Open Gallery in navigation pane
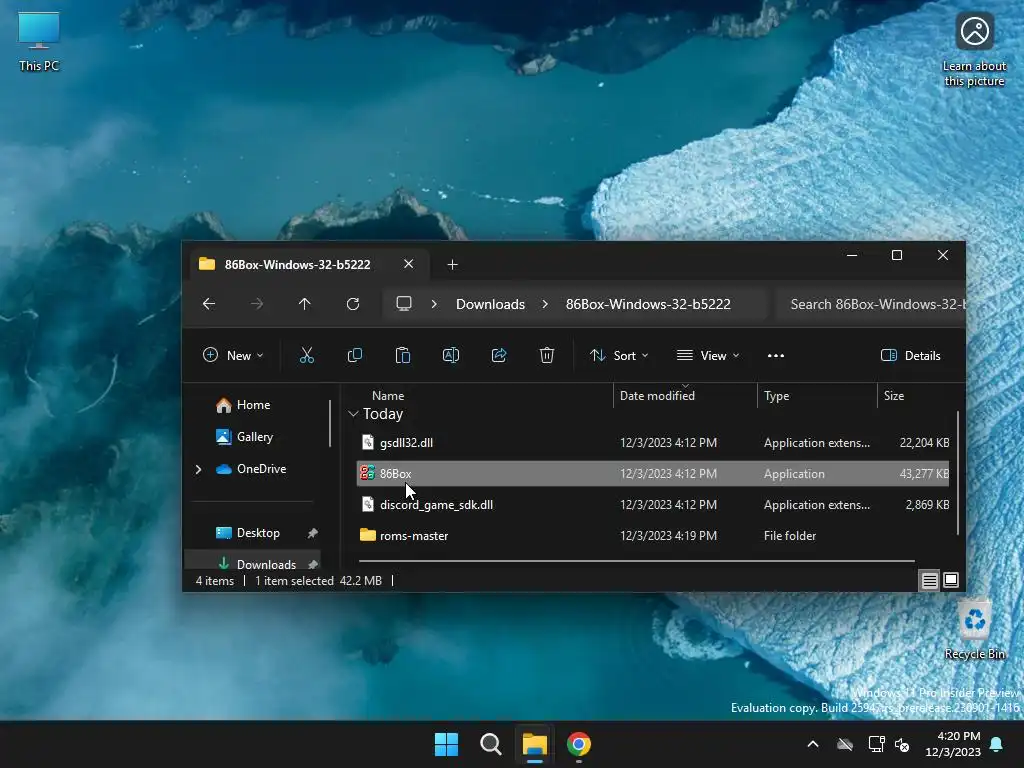Screen dimensions: 1024x768 tap(255, 437)
